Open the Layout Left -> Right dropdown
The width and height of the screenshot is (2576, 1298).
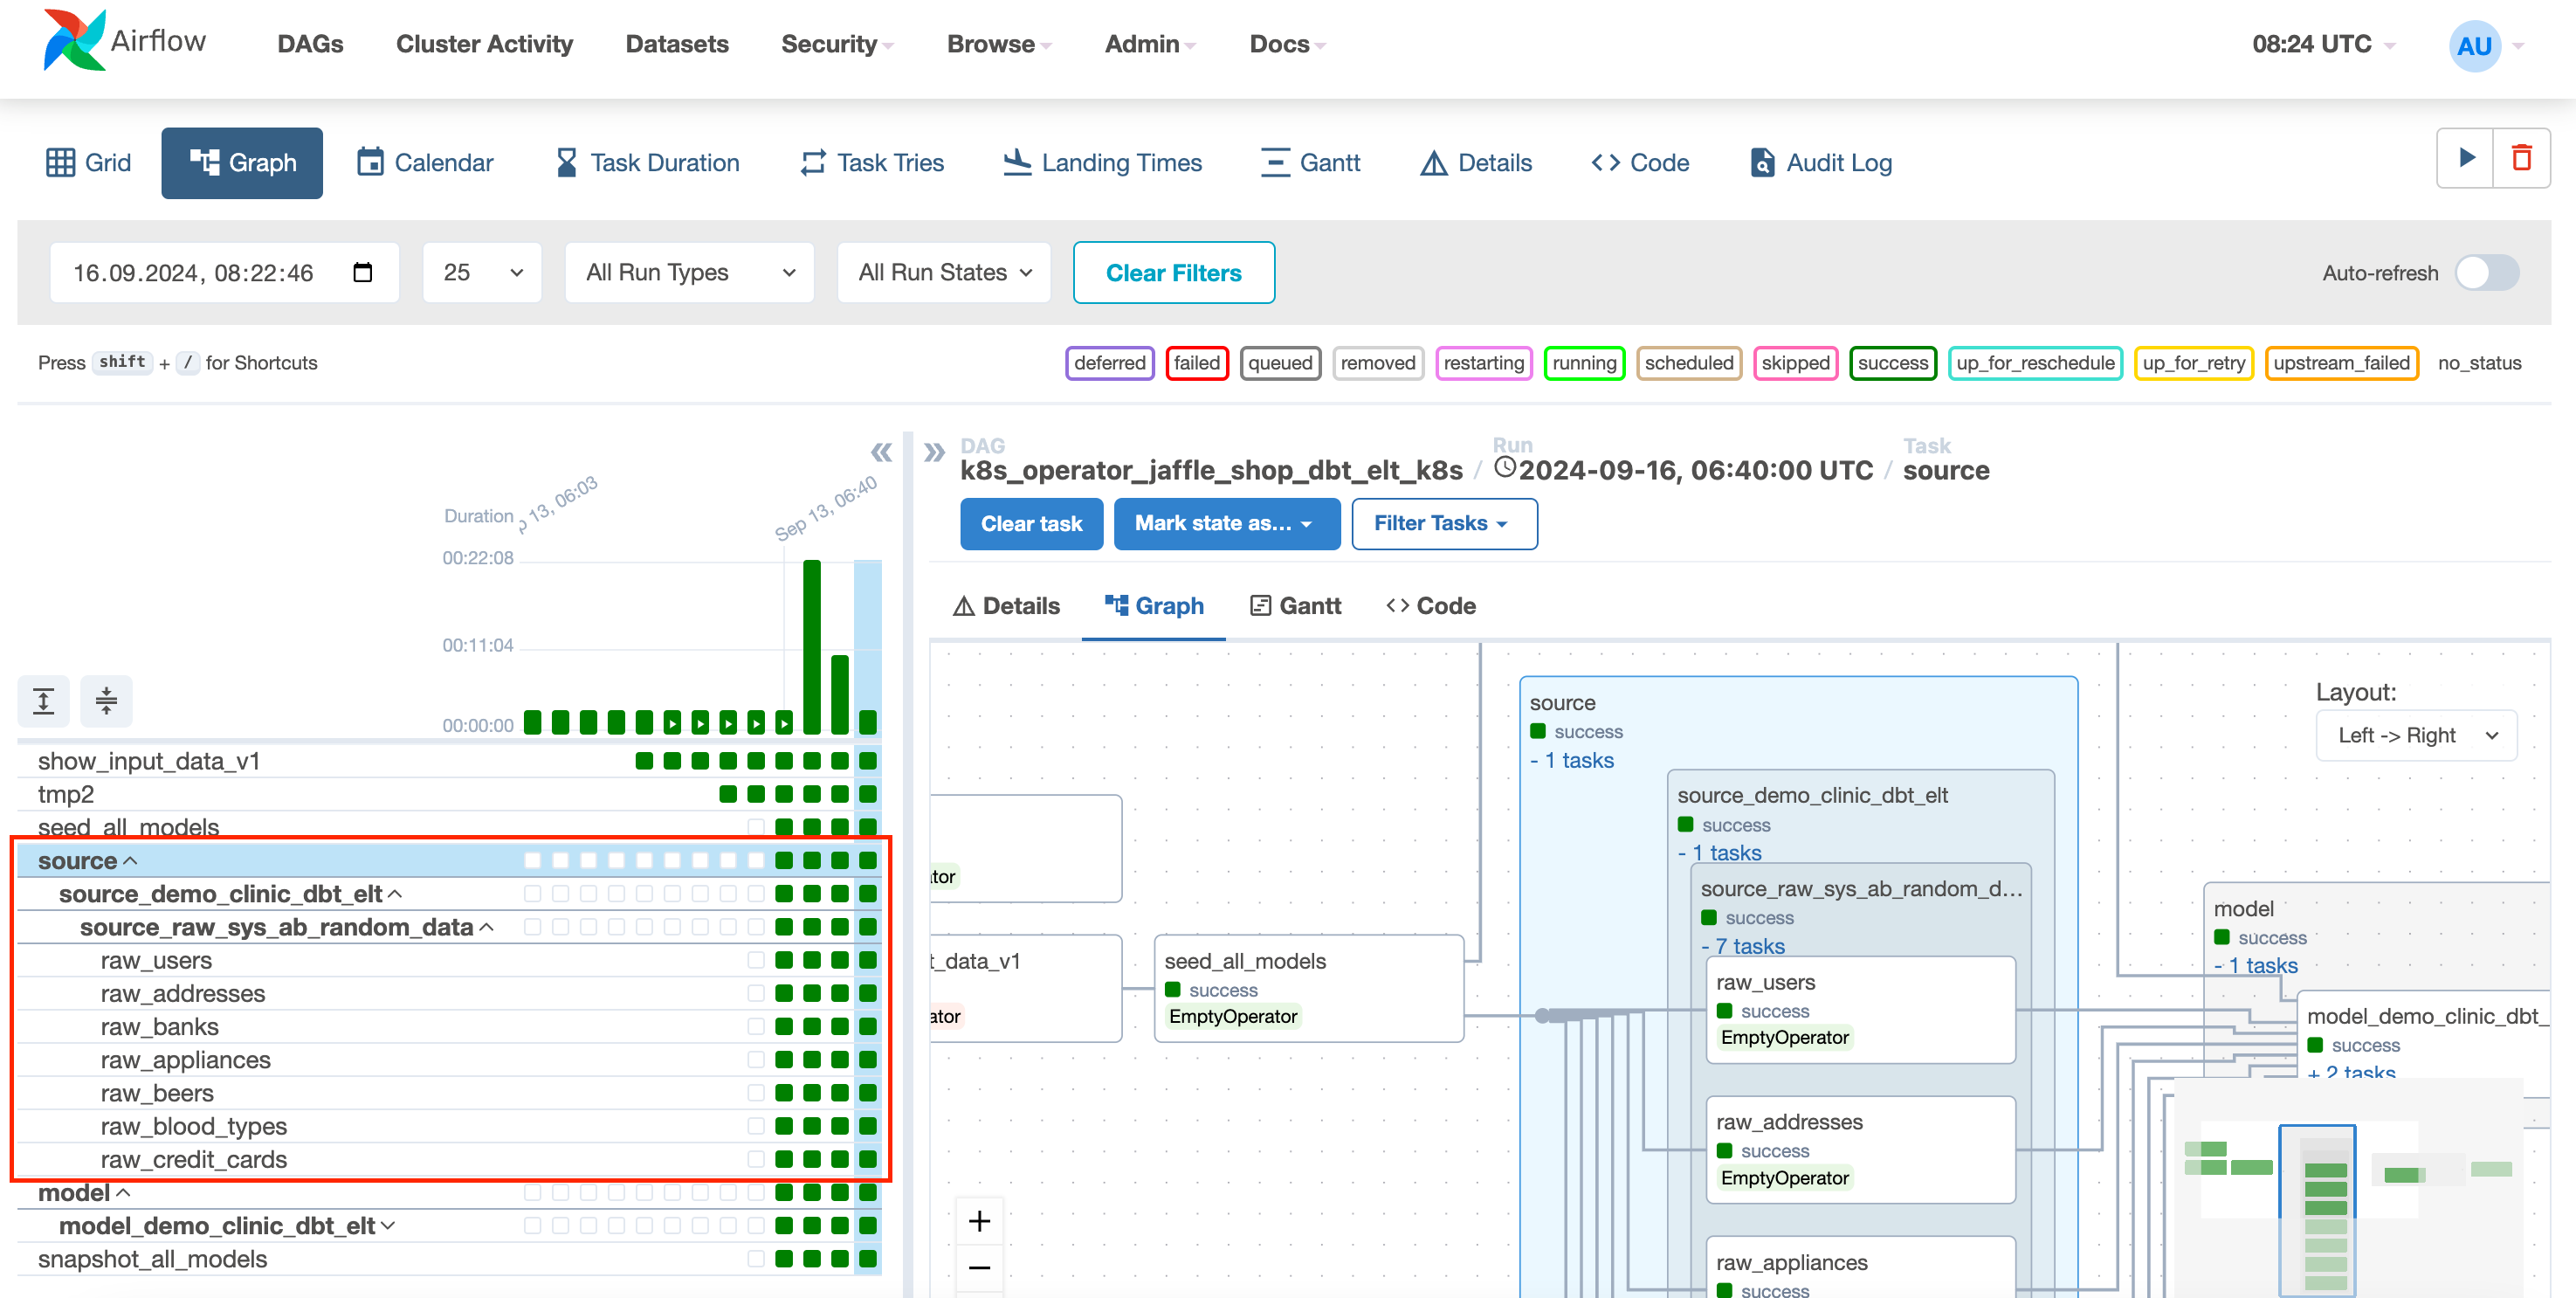[2416, 735]
